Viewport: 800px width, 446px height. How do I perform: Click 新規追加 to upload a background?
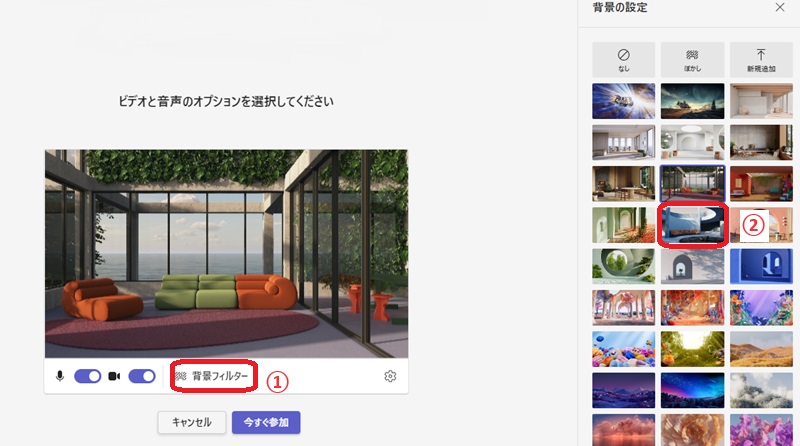click(x=761, y=59)
